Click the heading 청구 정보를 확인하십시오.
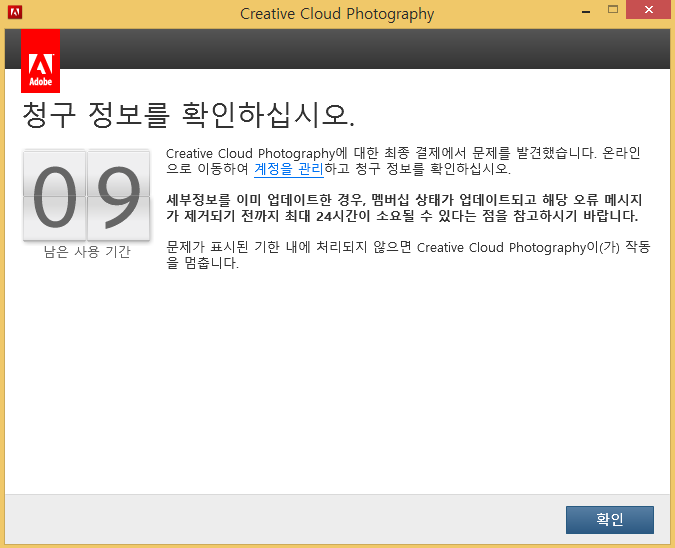 pos(188,115)
